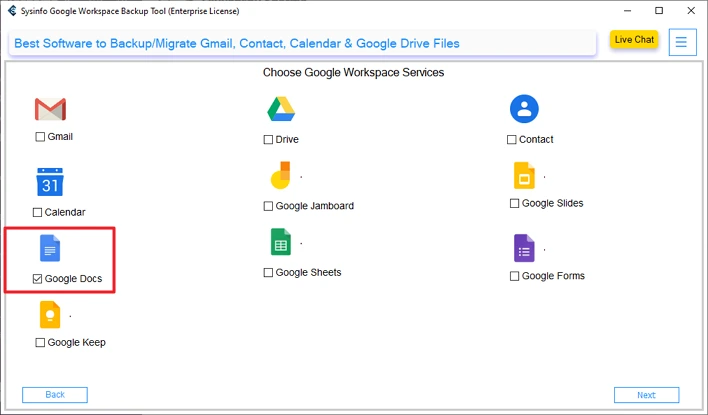
Task: Enable the Google Jamboard checkbox
Action: click(x=268, y=206)
